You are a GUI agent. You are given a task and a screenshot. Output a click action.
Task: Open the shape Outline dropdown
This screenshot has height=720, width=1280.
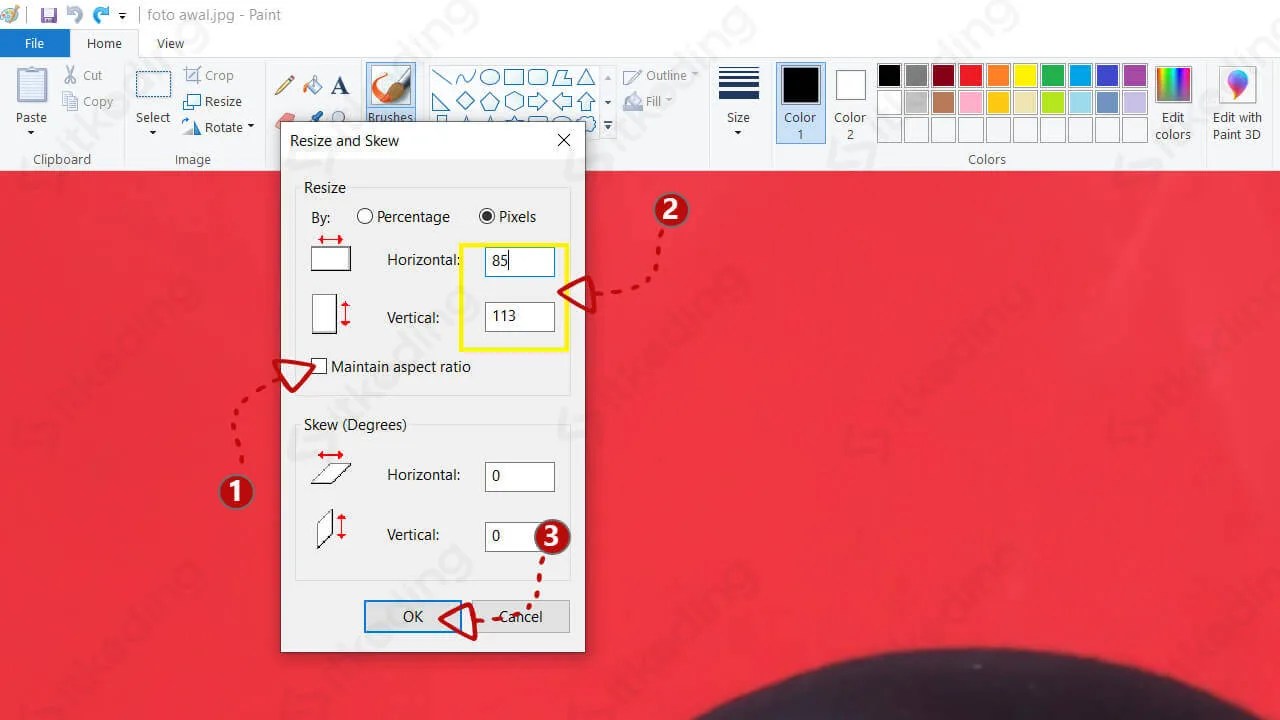tap(661, 76)
